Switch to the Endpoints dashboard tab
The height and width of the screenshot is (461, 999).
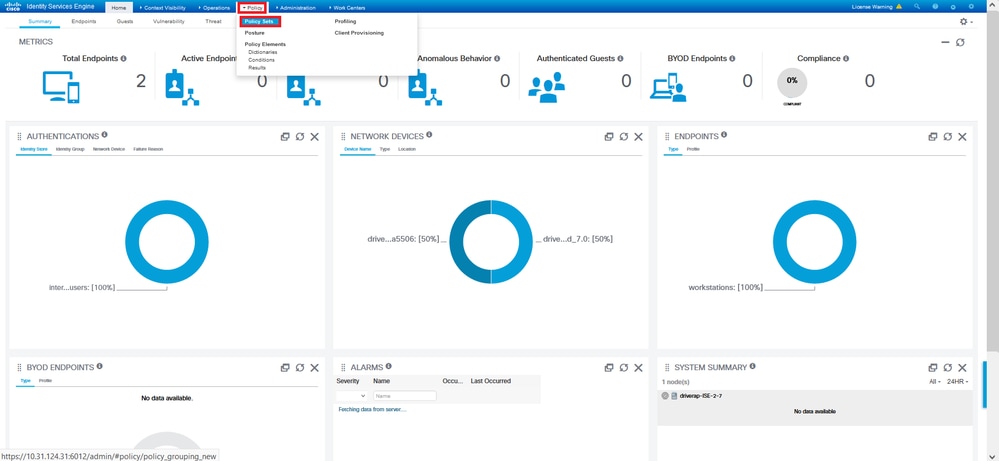pyautogui.click(x=84, y=21)
